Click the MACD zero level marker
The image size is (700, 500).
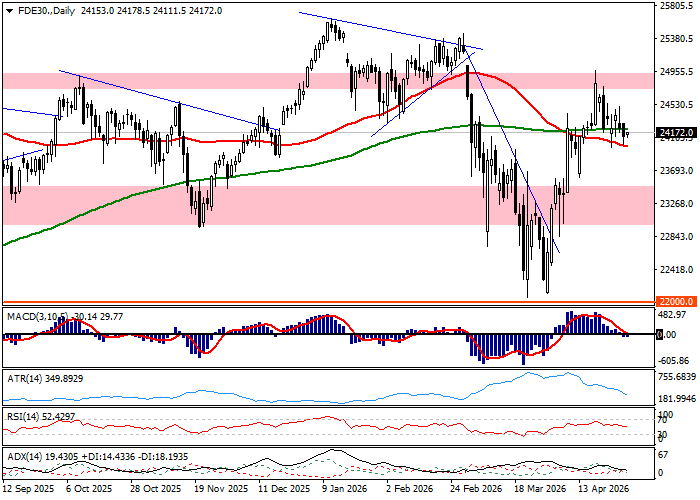click(659, 334)
